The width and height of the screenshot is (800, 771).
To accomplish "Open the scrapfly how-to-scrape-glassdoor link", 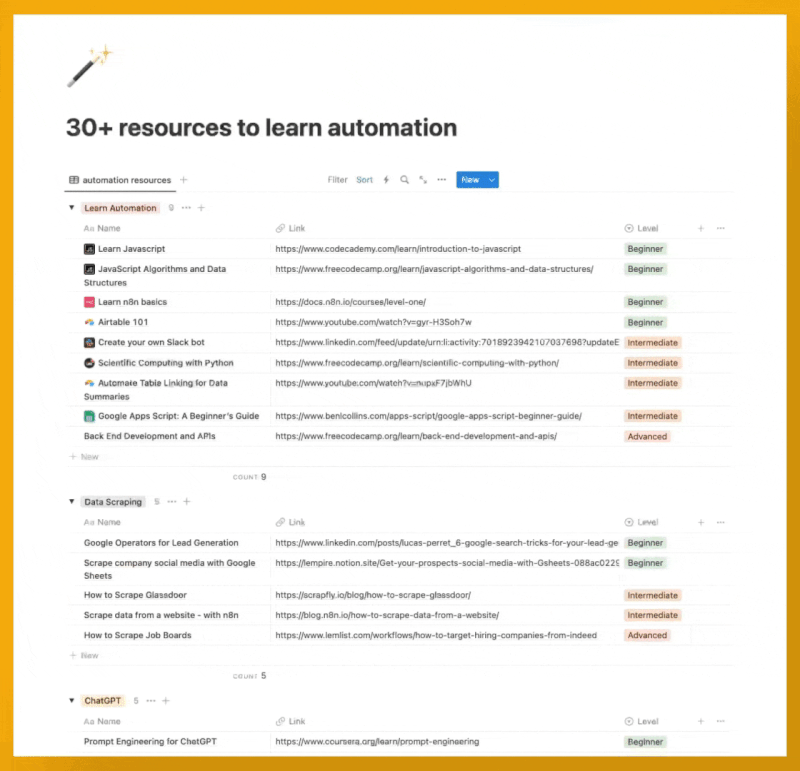I will tap(373, 595).
